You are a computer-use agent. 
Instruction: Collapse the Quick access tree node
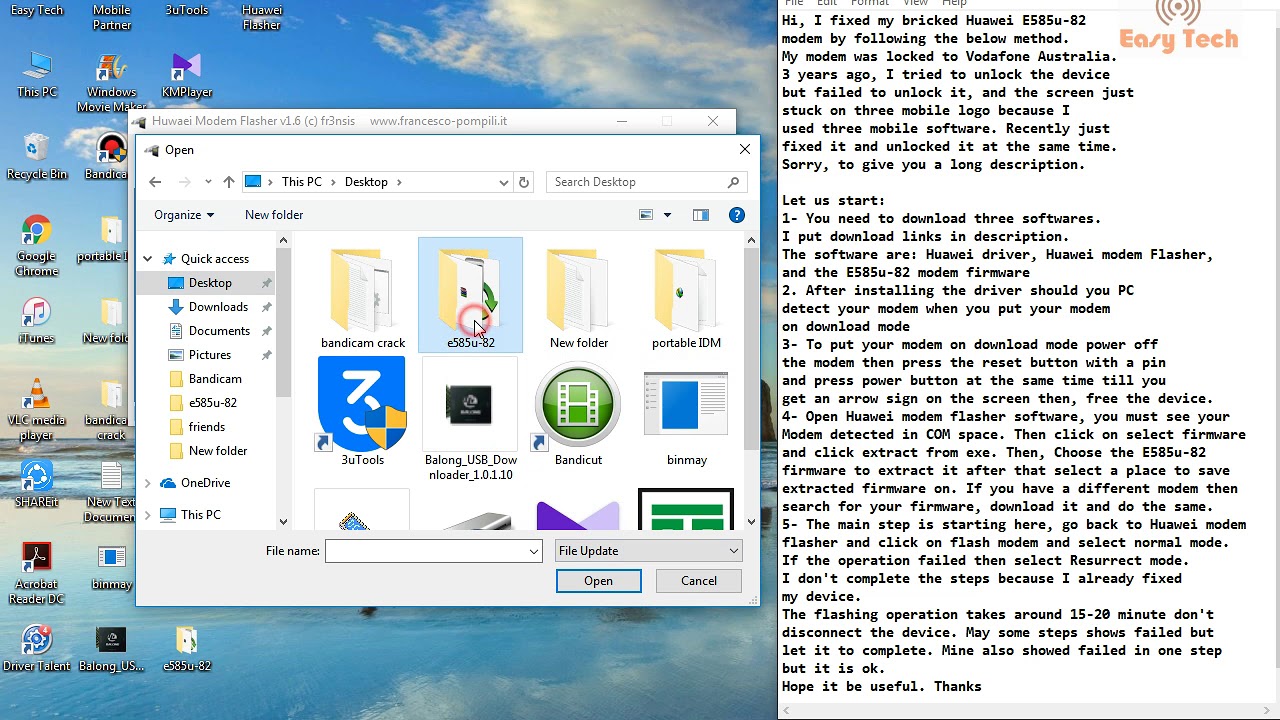(147, 259)
